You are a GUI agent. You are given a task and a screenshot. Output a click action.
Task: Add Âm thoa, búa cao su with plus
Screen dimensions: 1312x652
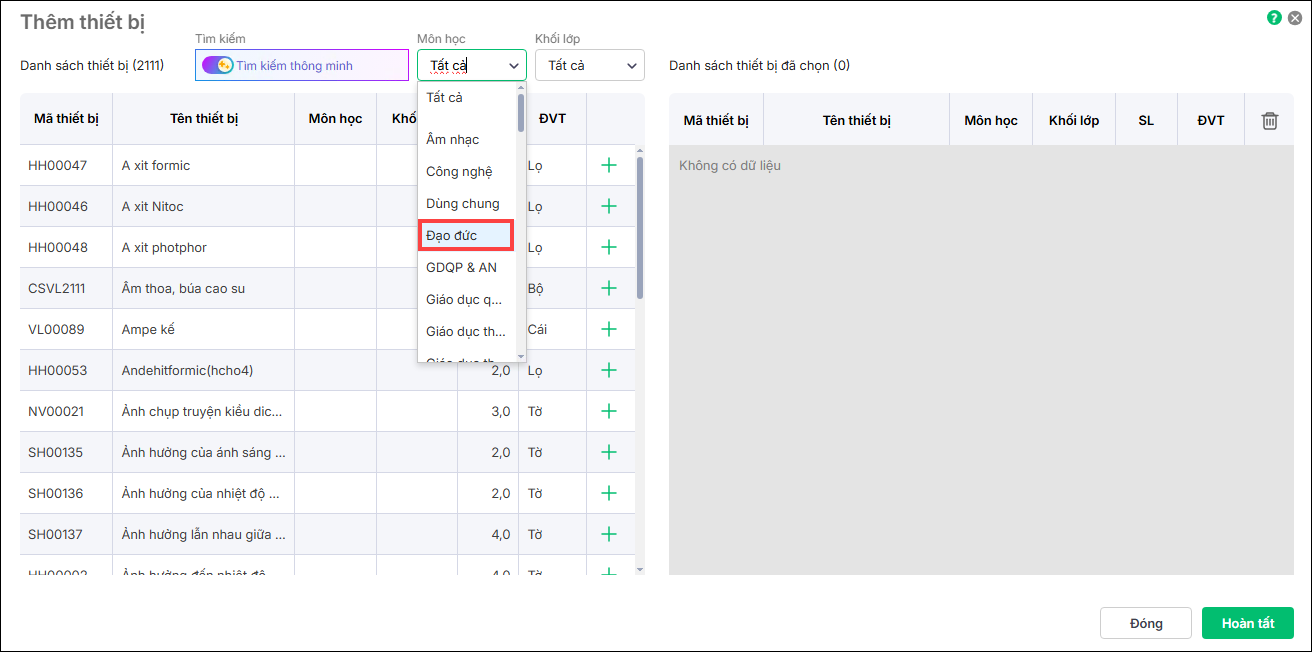[x=608, y=289]
